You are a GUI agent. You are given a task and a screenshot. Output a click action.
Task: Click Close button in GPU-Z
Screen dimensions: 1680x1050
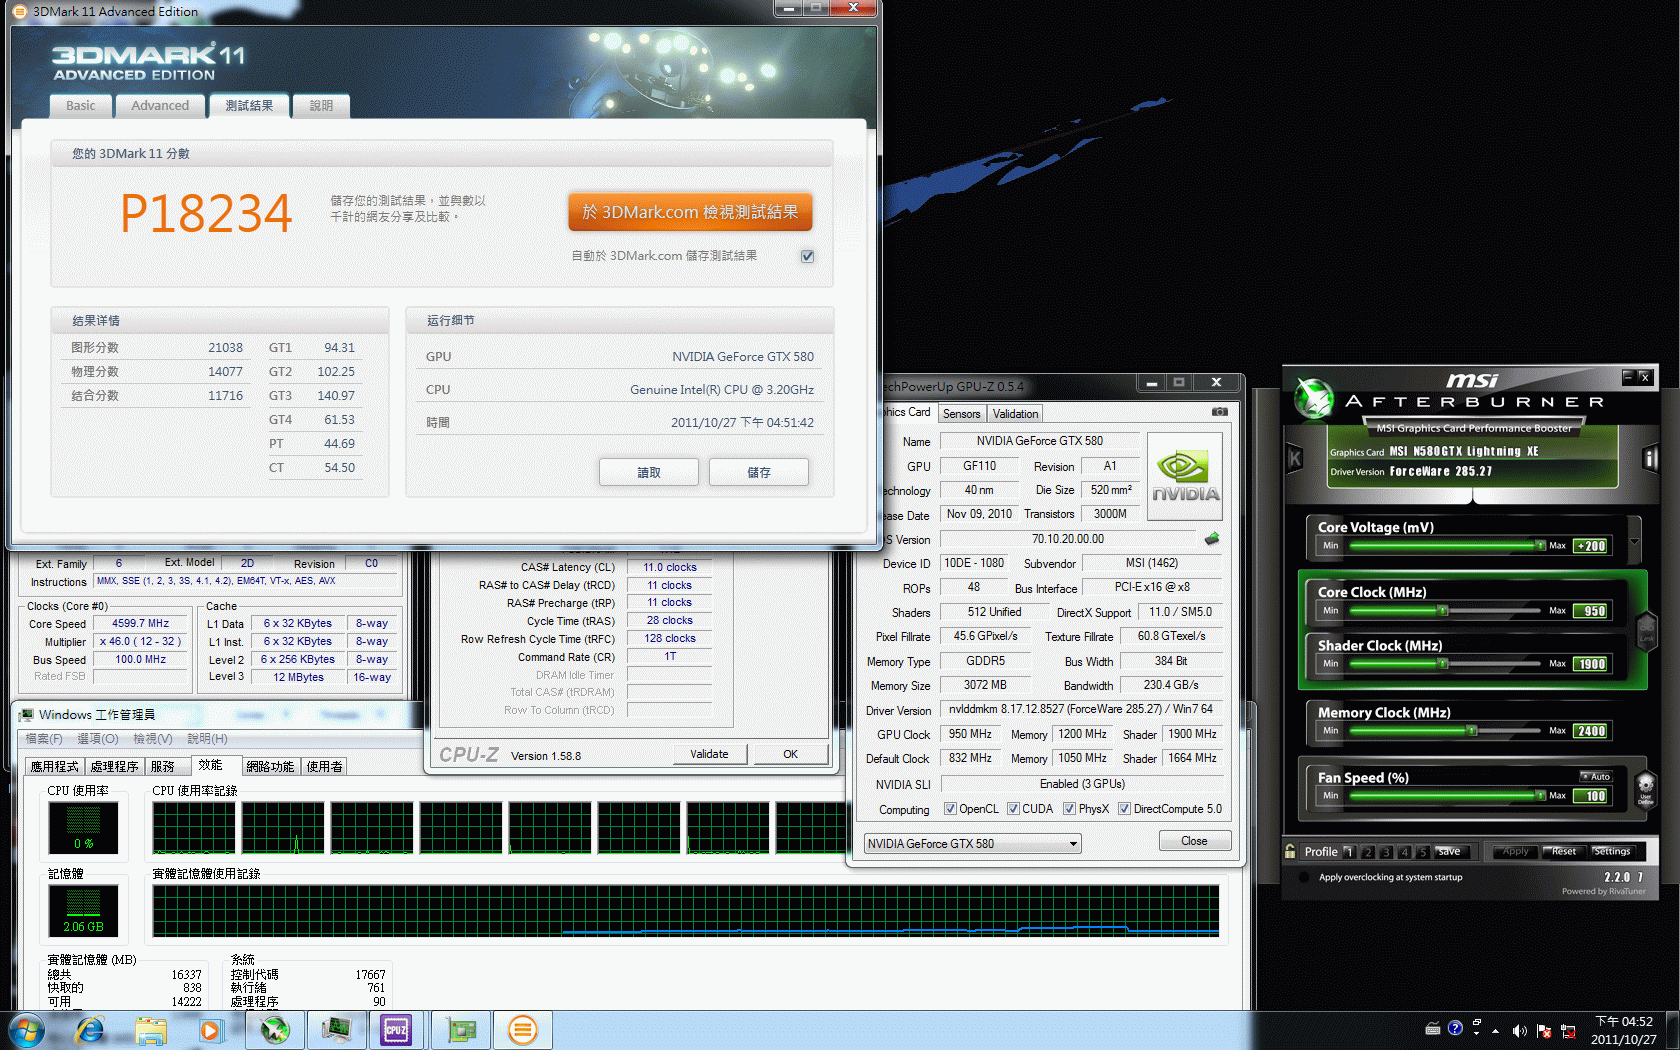(x=1194, y=841)
